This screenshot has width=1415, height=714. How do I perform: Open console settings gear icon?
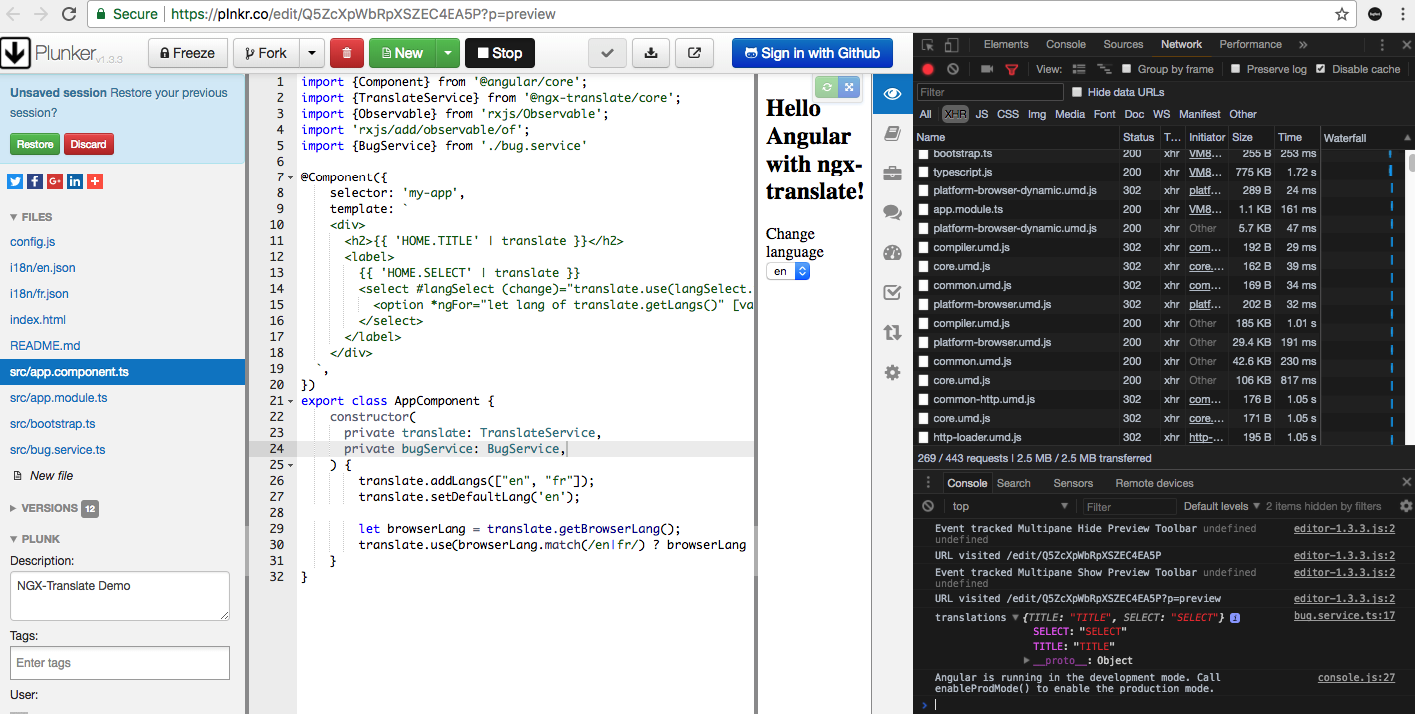coord(1405,506)
